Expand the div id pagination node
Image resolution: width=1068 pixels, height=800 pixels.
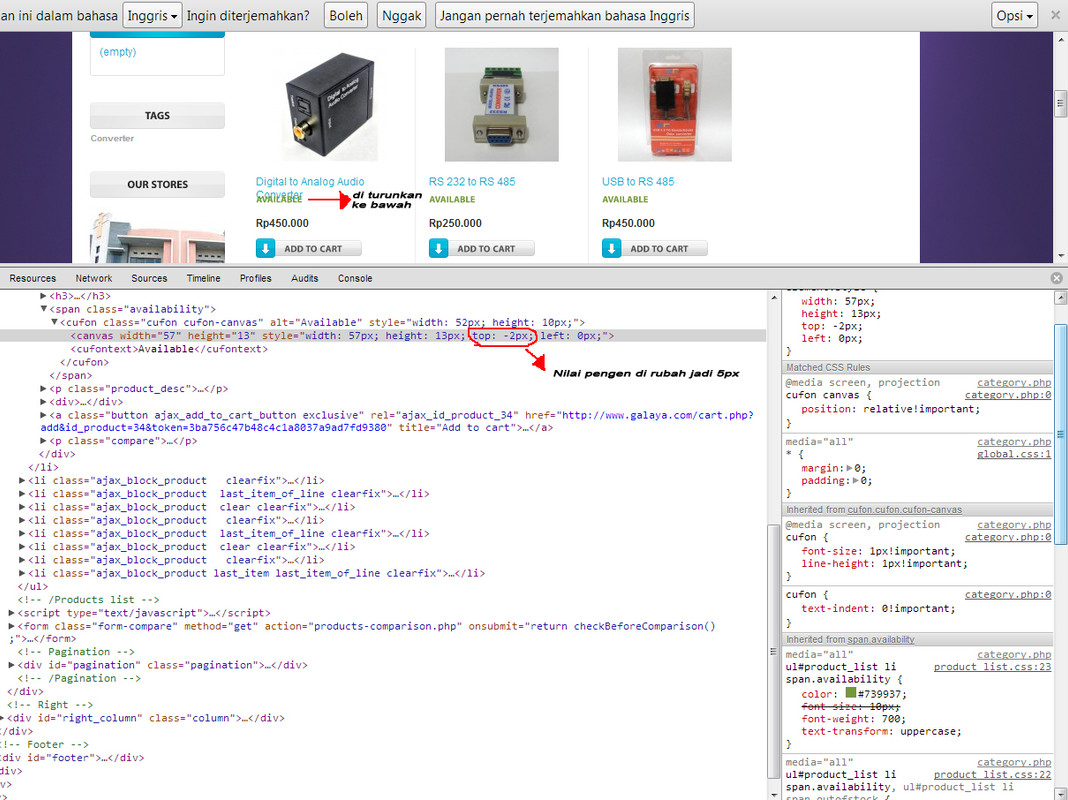tap(12, 665)
